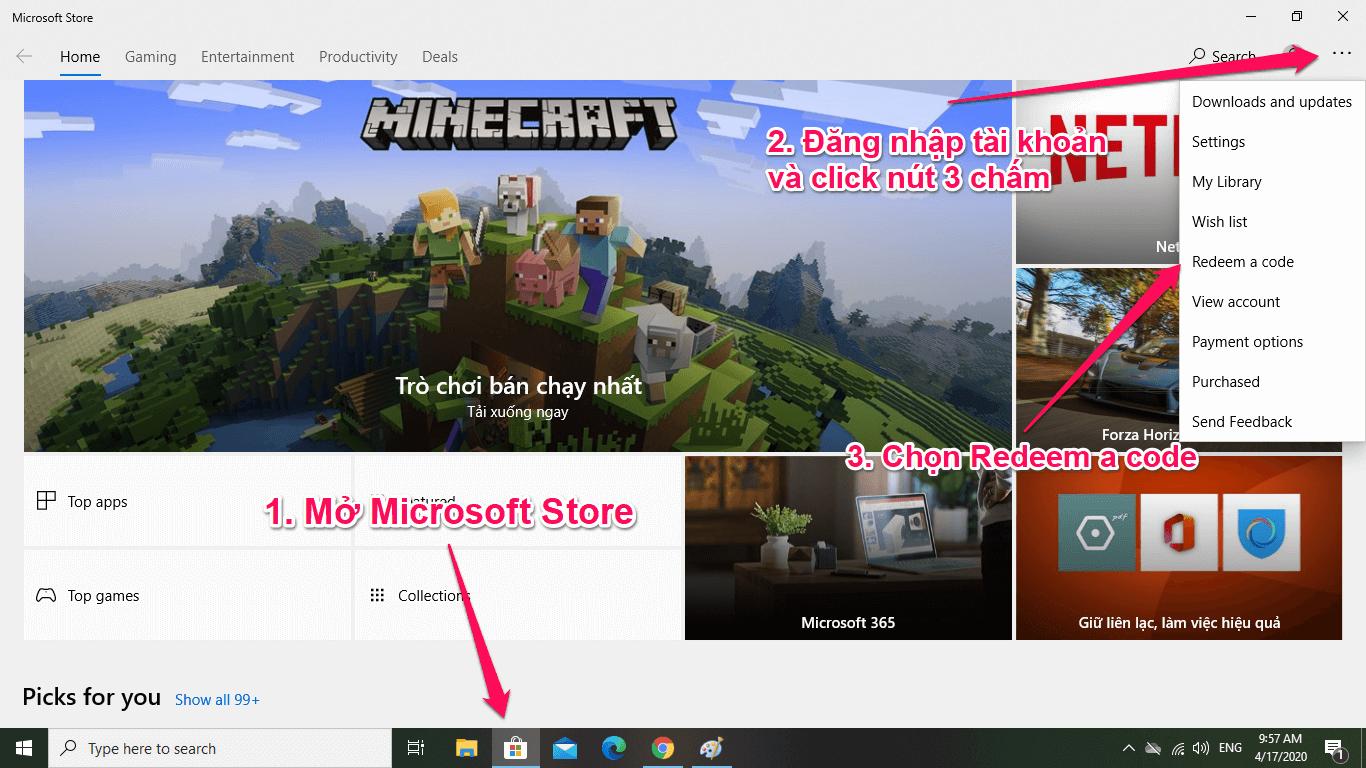Open the Forza Horizon tile
1366x768 pixels.
(1098, 359)
